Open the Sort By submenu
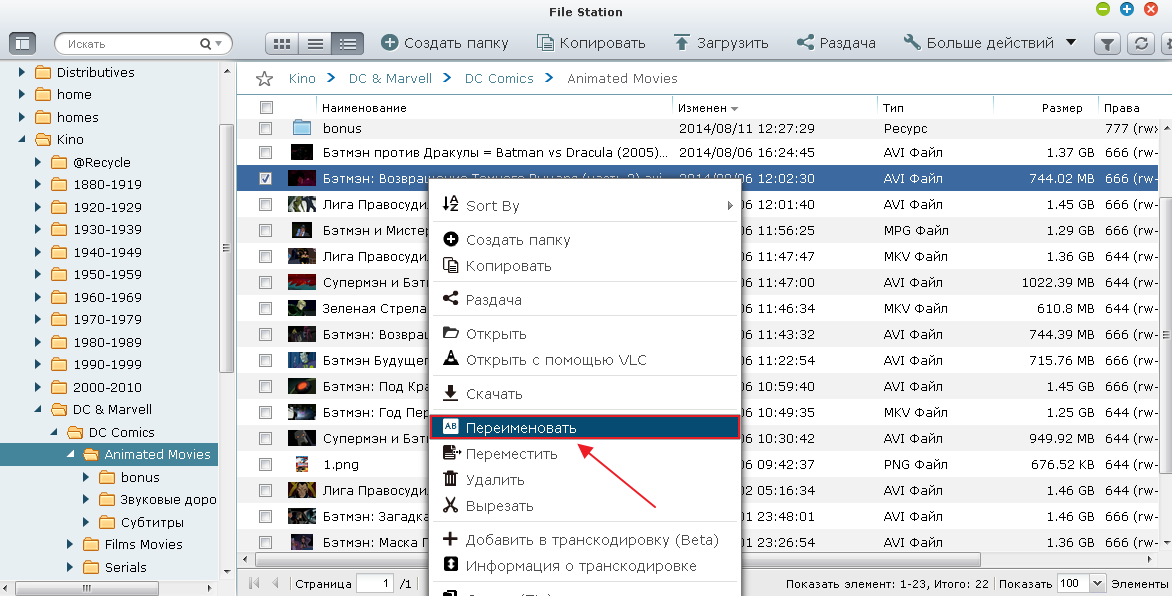 [x=585, y=206]
